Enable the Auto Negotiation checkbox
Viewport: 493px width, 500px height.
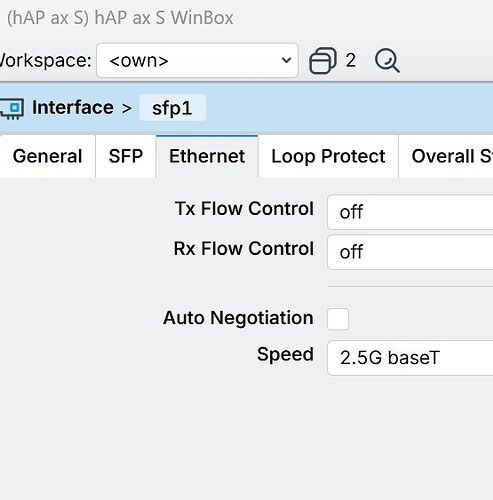click(338, 319)
